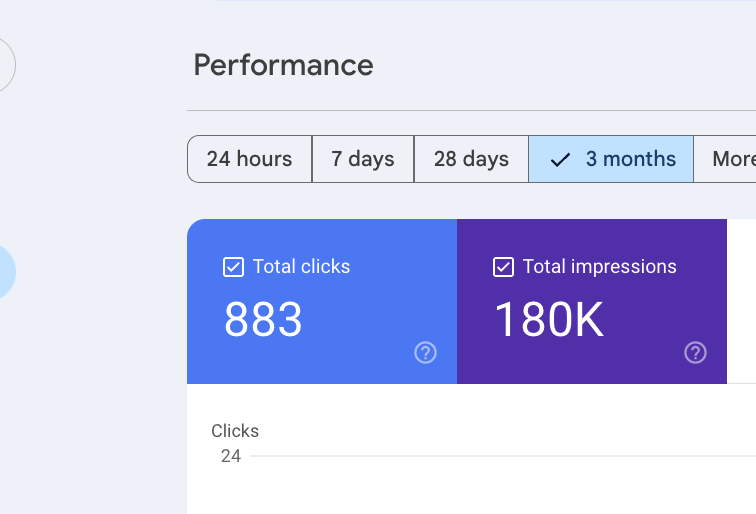Open help icon for Total impressions
The image size is (756, 514).
695,352
